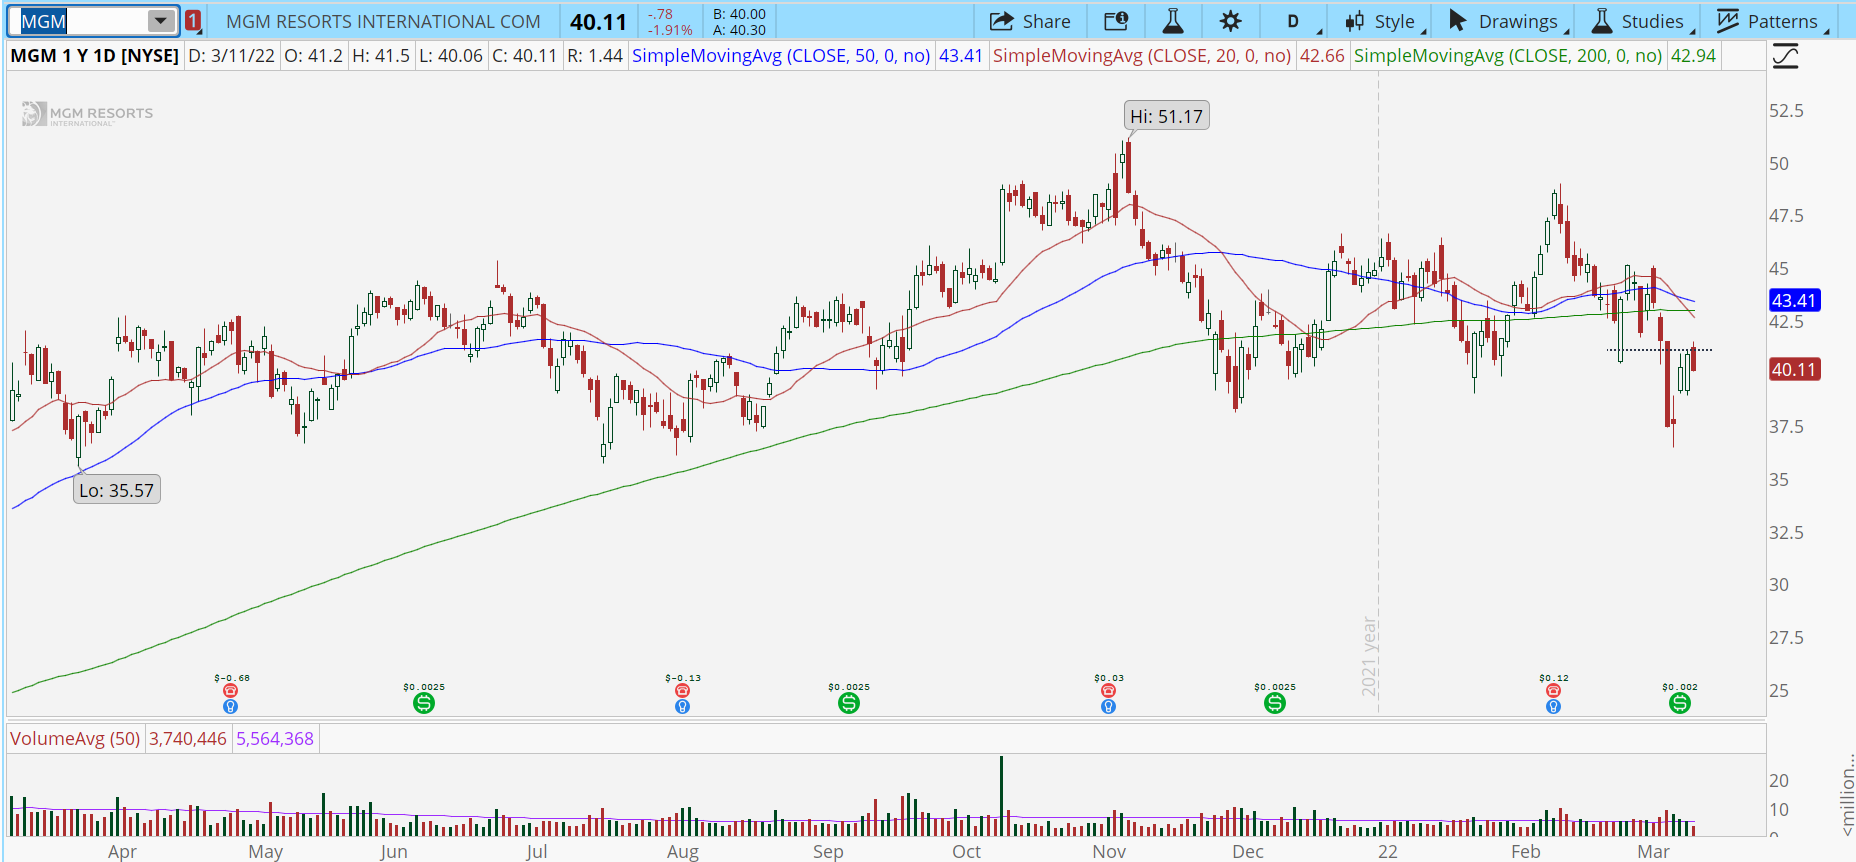Click the 5,564,368 volume value

(275, 739)
